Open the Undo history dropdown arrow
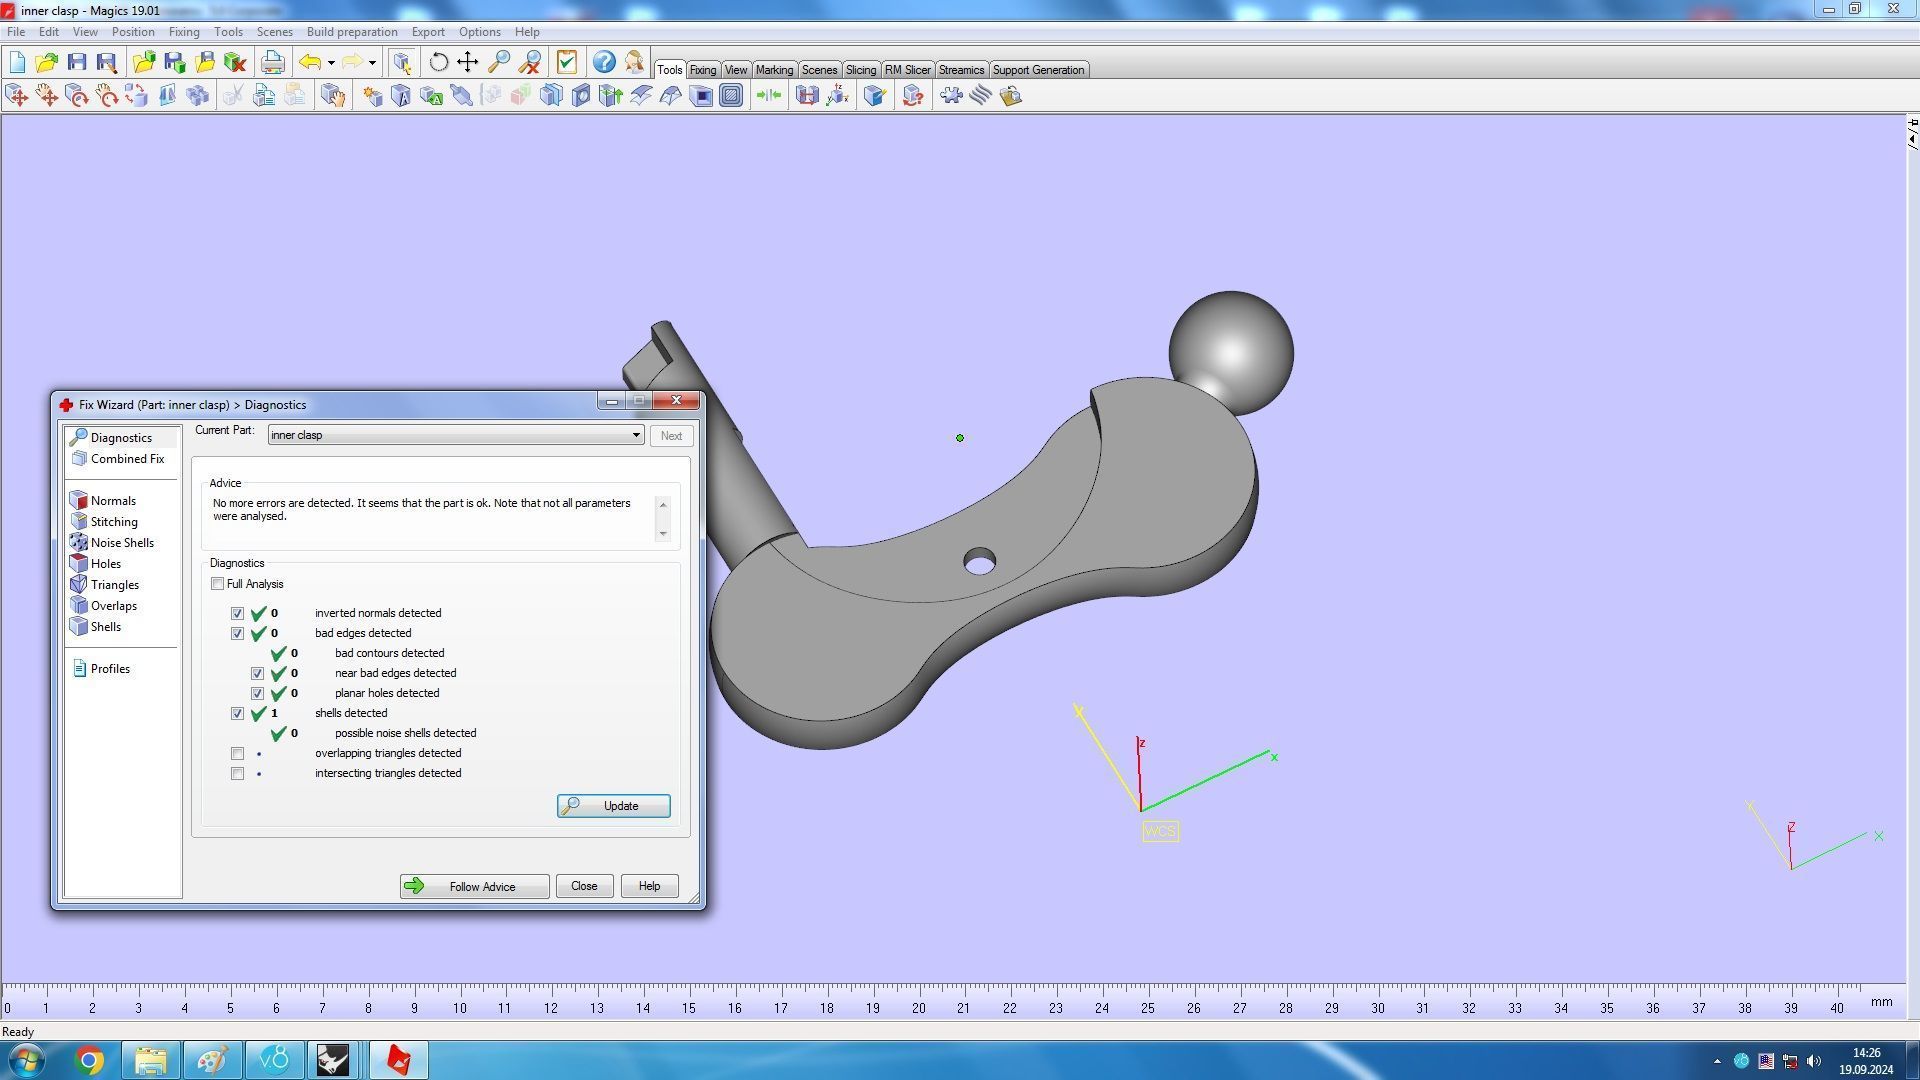 (331, 63)
